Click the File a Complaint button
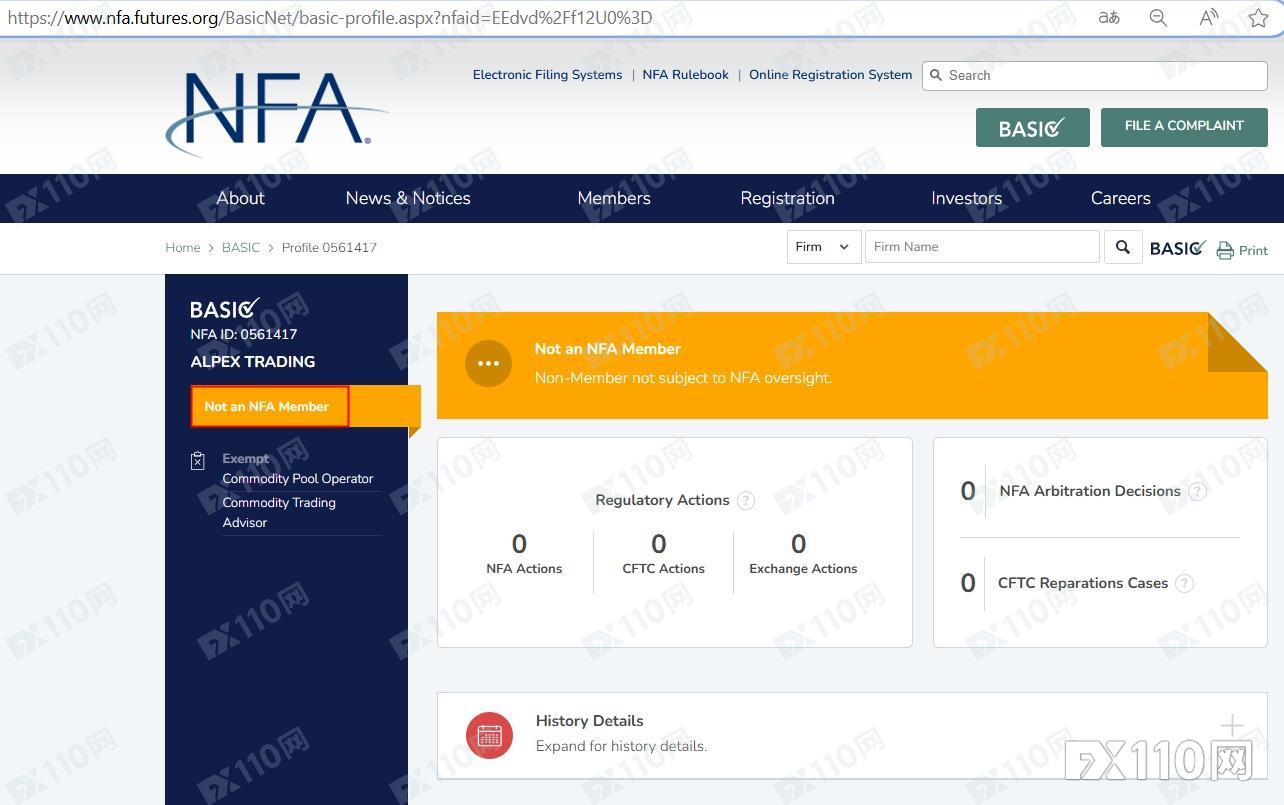Viewport: 1284px width, 805px height. [1184, 127]
